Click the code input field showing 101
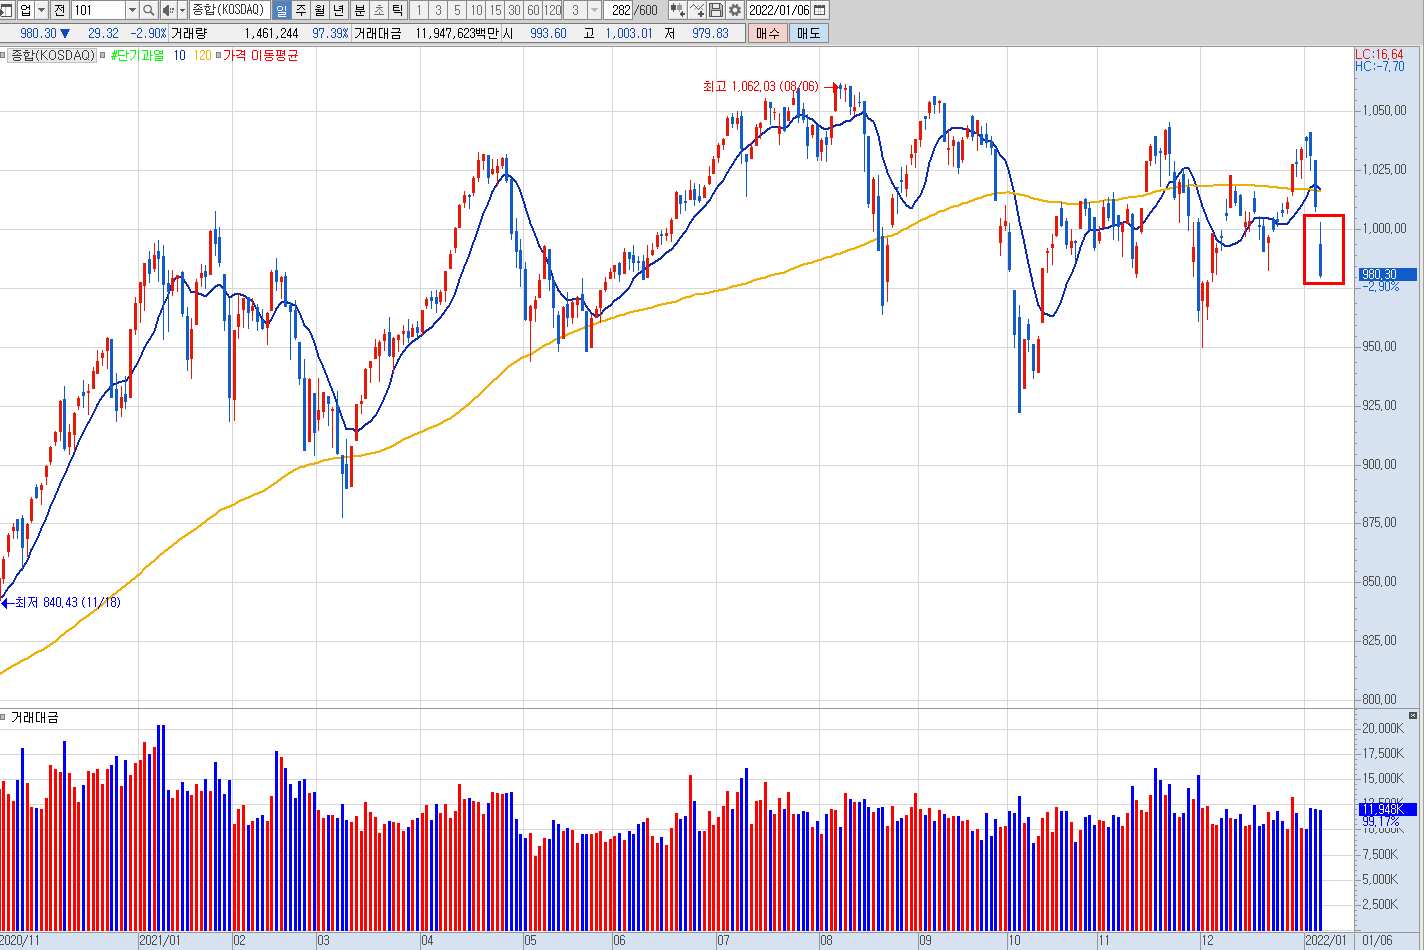The width and height of the screenshot is (1424, 950). pos(98,10)
